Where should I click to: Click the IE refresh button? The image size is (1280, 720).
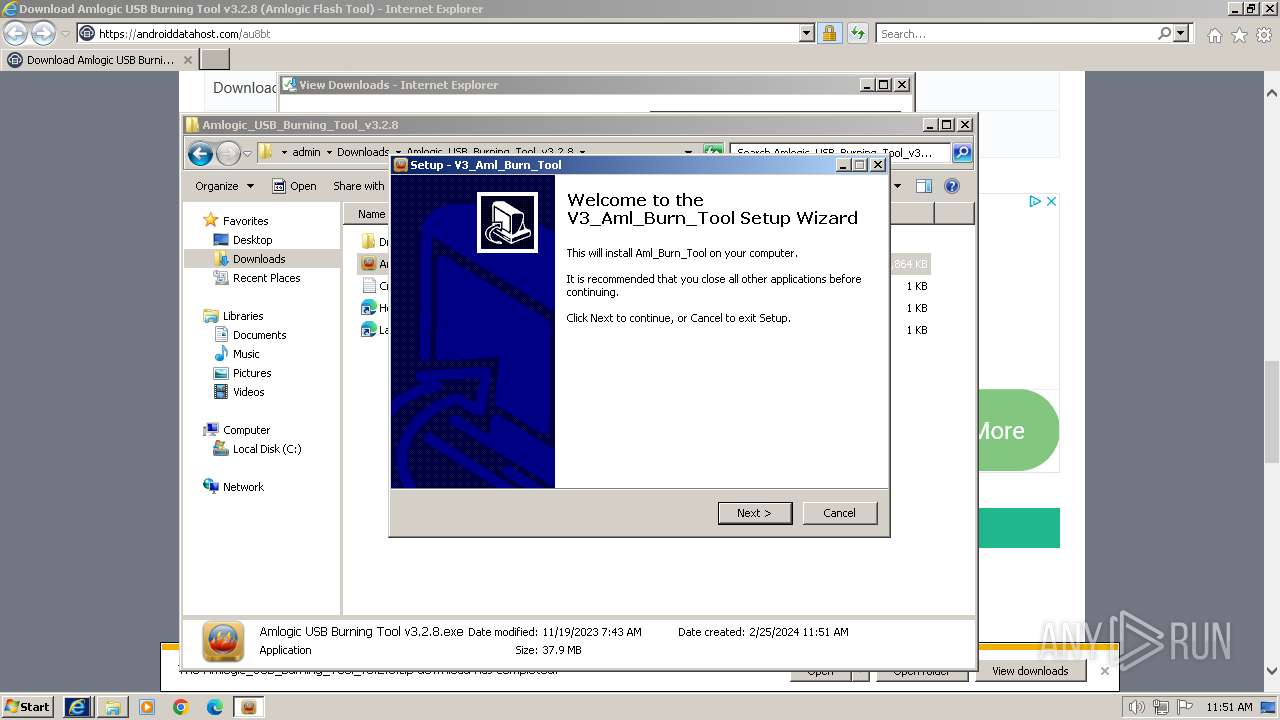(x=857, y=34)
